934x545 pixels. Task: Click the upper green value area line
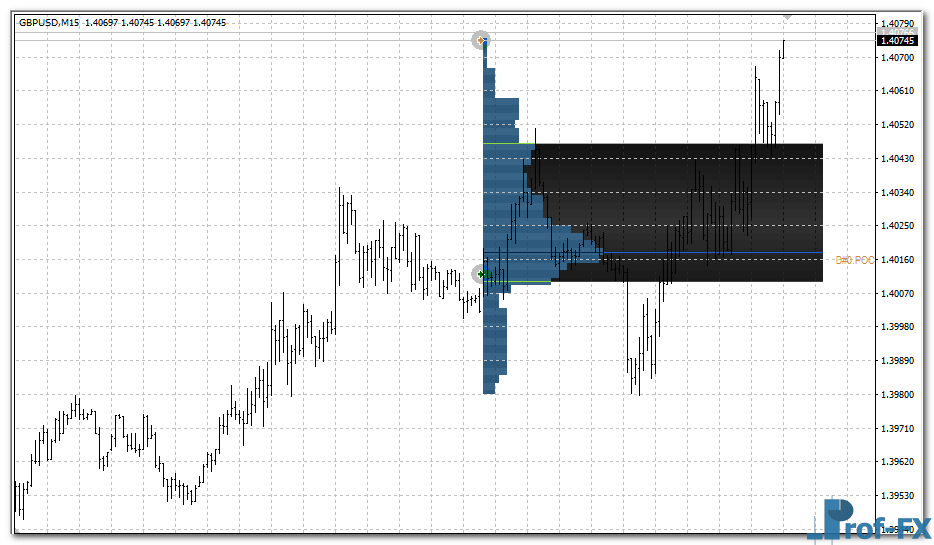point(505,145)
